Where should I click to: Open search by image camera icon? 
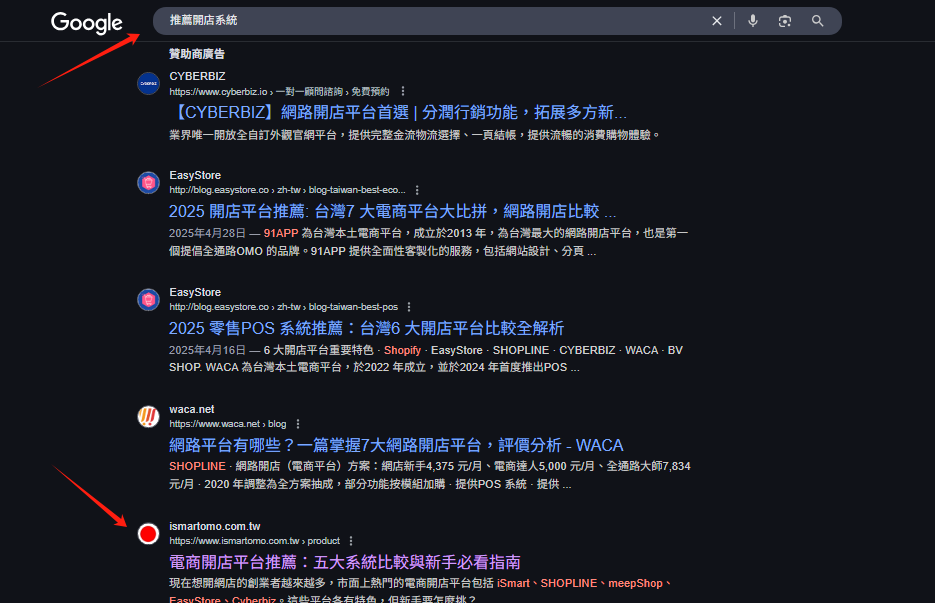(x=785, y=21)
